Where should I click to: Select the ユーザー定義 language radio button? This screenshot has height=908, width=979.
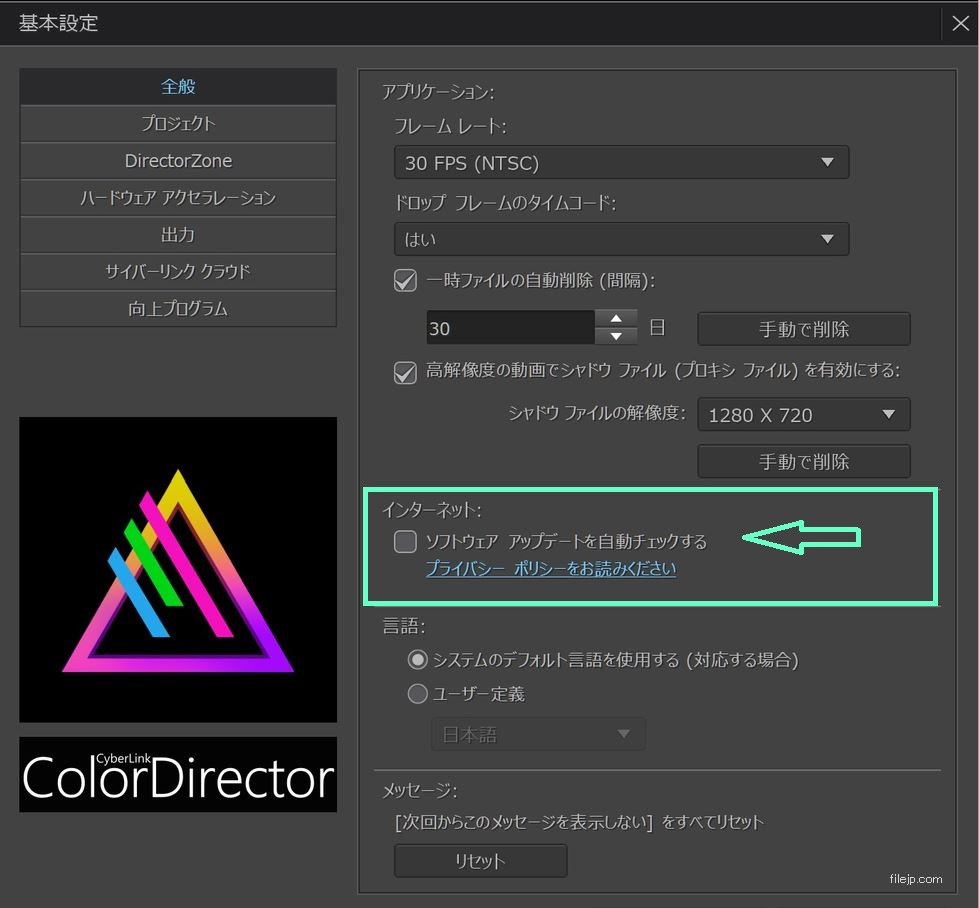417,693
